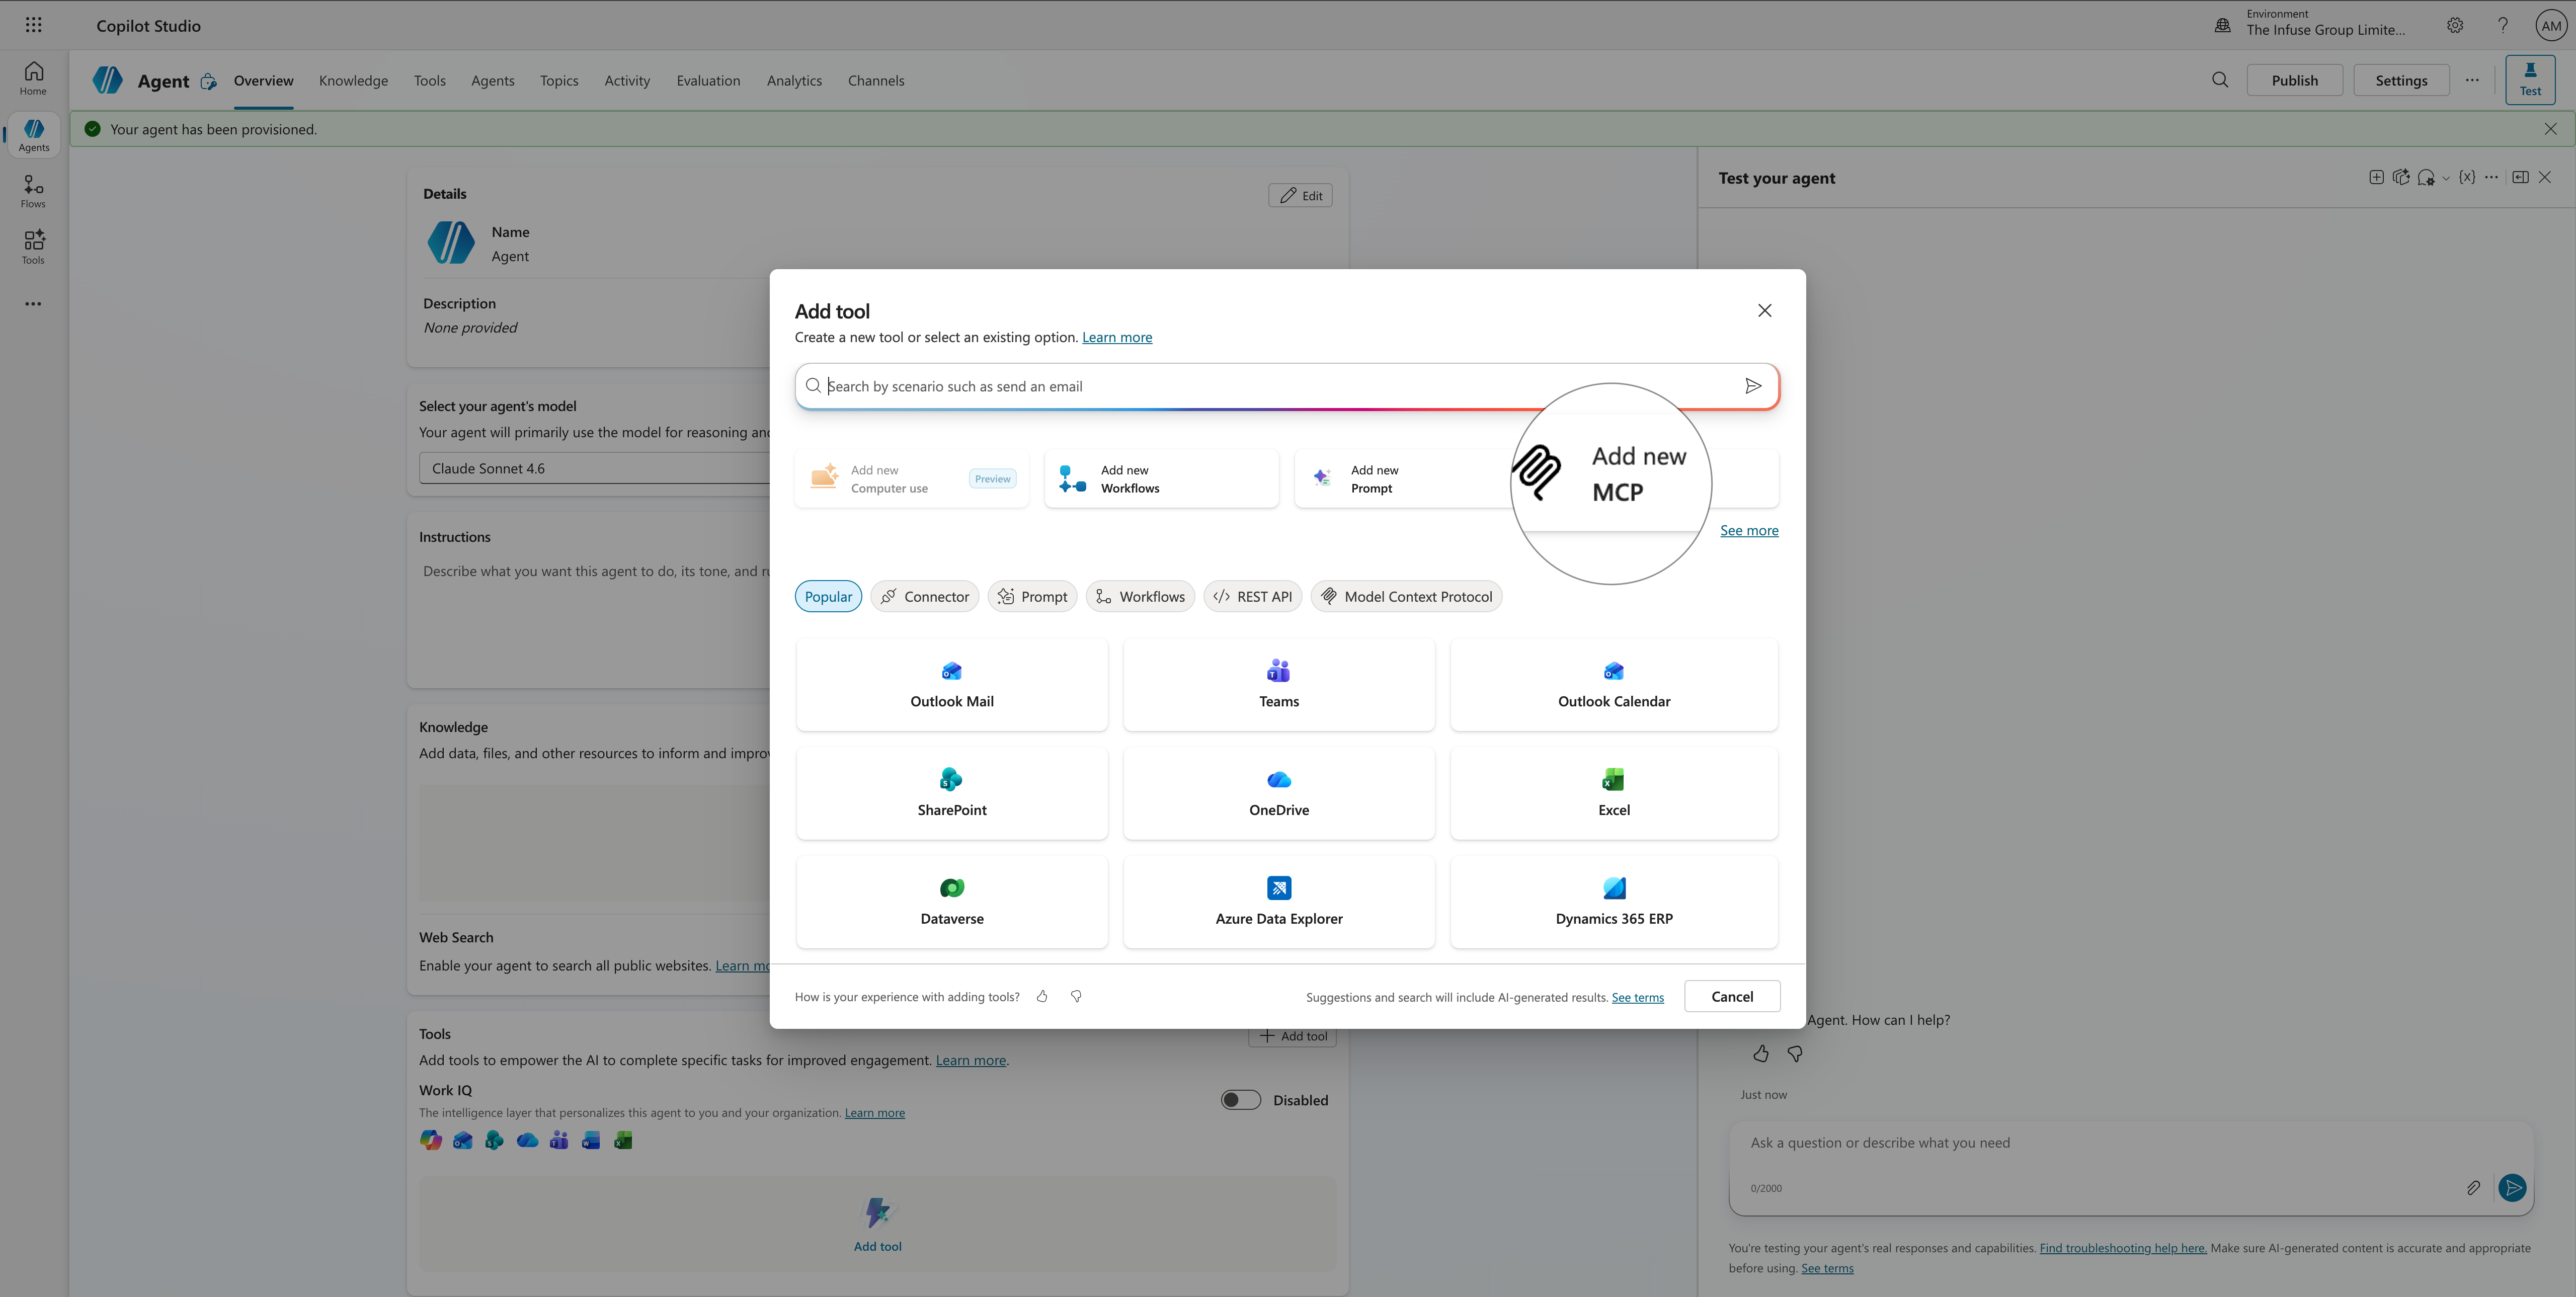Expand the chevron next to chat settings icon
The image size is (2576, 1297).
pyautogui.click(x=2446, y=179)
